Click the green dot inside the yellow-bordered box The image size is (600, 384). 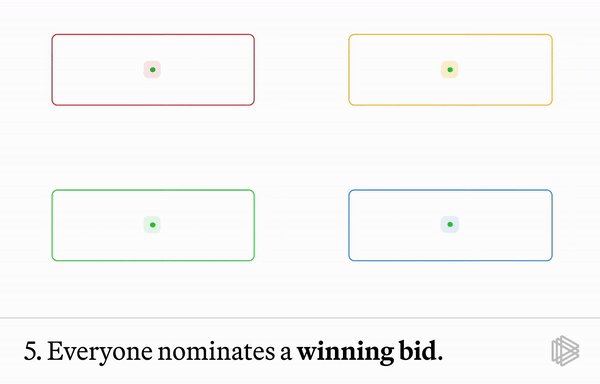pos(450,70)
